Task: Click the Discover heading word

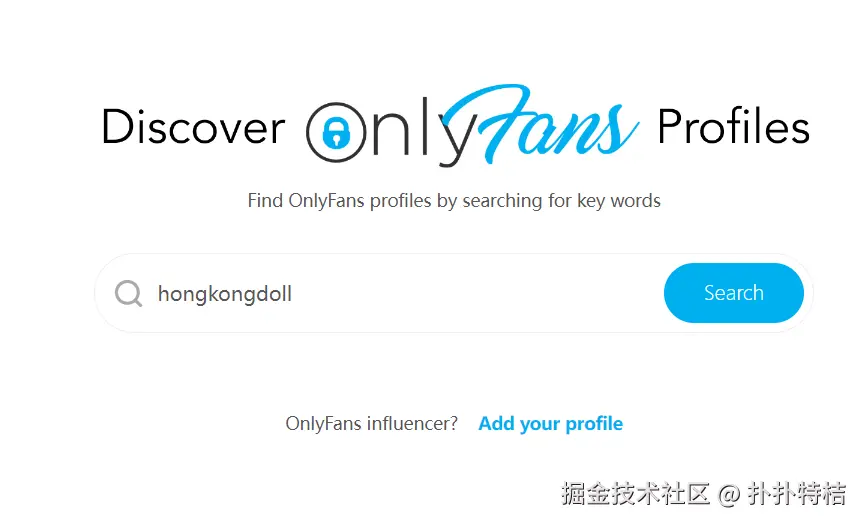Action: click(193, 127)
